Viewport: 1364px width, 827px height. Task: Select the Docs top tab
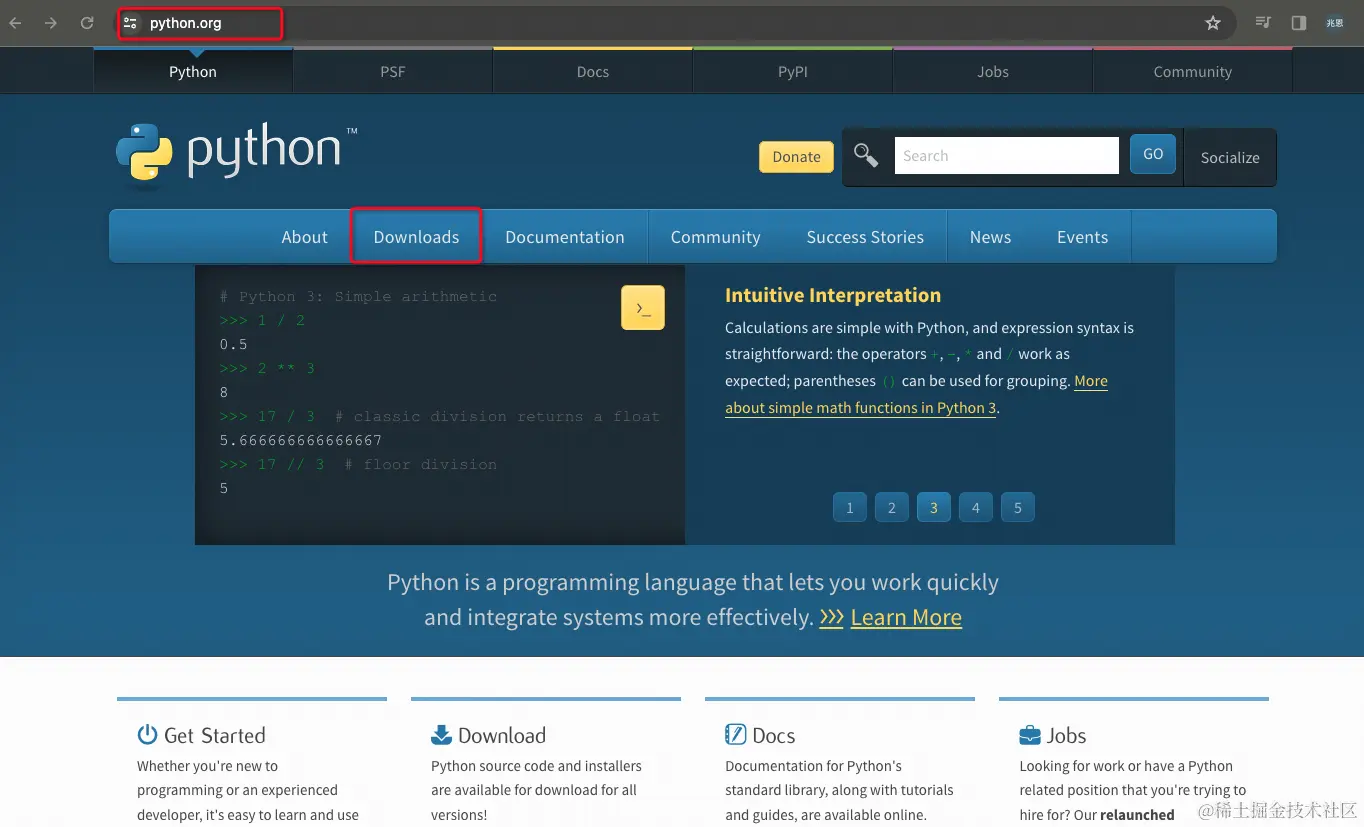coord(593,72)
